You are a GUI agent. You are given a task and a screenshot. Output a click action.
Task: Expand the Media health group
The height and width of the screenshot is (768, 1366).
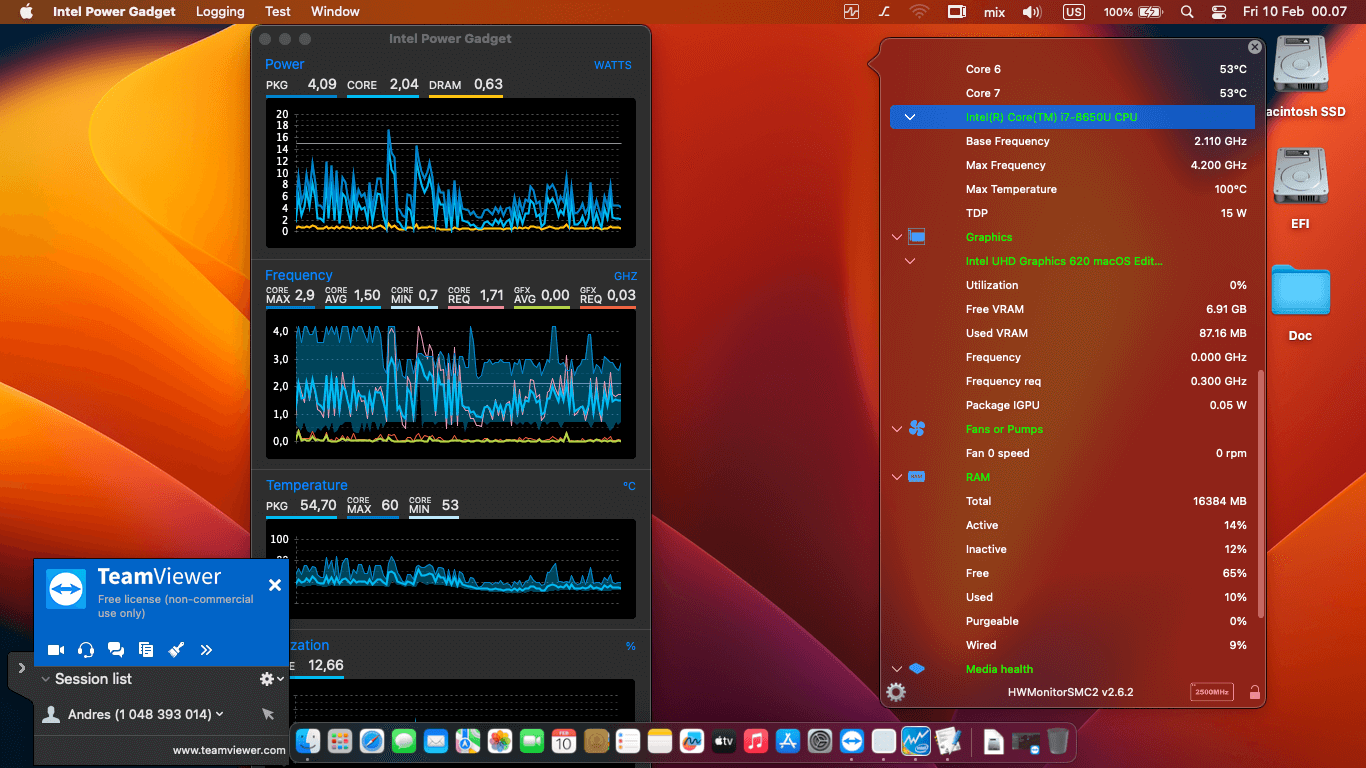tap(897, 669)
